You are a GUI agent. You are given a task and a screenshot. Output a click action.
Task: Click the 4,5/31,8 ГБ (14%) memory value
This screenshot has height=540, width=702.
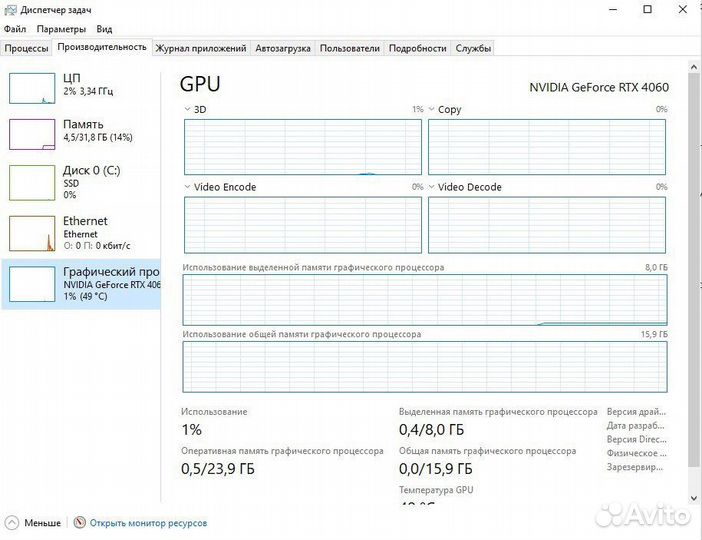[98, 137]
